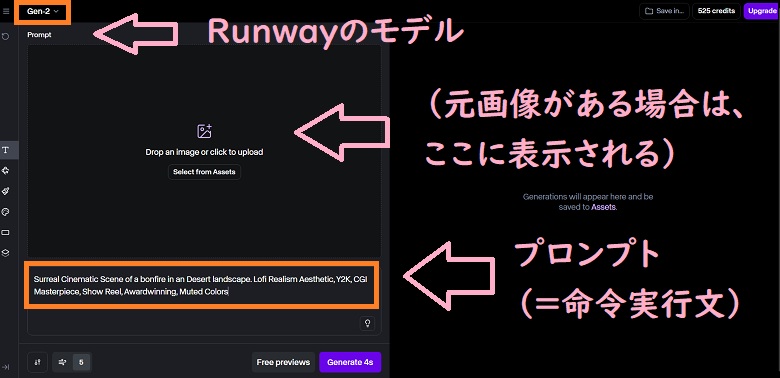This screenshot has height=378, width=780.
Task: Click the Select from Assets button
Action: (204, 172)
